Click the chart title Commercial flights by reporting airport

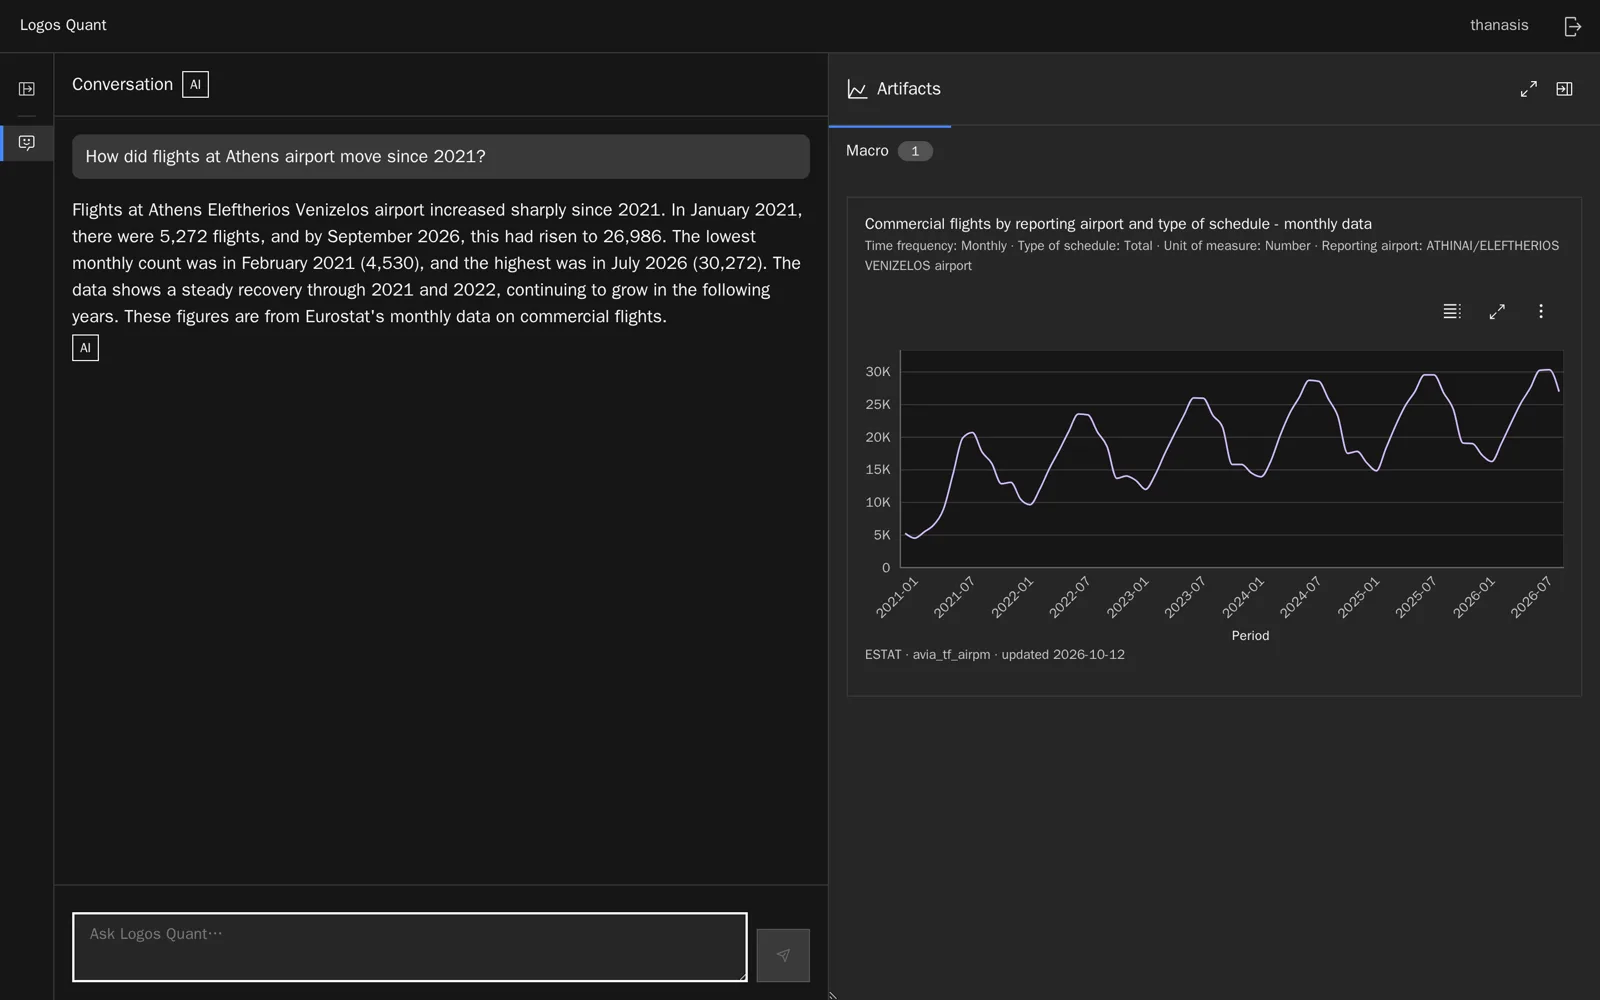click(1118, 224)
